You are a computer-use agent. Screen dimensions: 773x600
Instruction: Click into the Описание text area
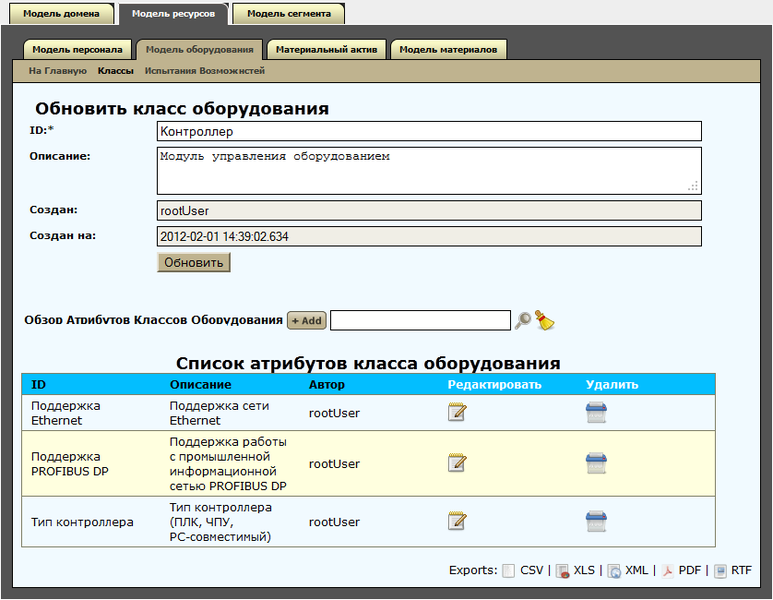[429, 171]
